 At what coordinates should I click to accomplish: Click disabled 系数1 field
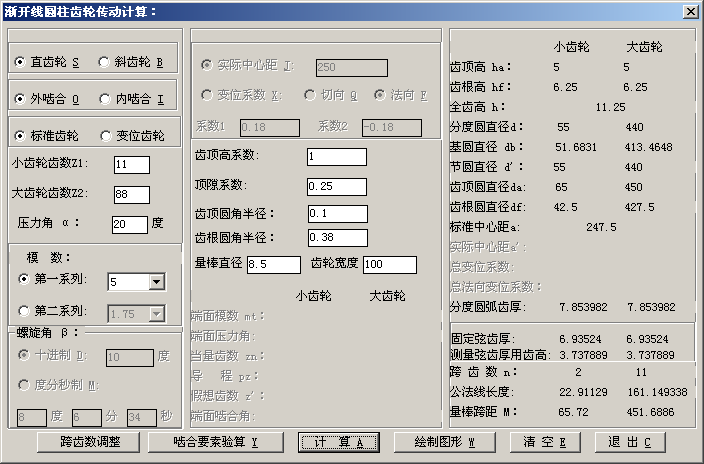(x=270, y=128)
